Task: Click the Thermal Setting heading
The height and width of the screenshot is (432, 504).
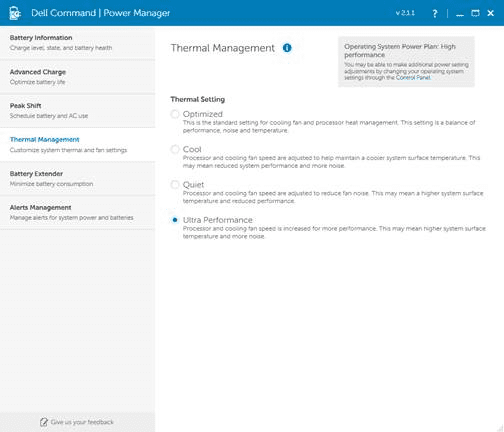Action: point(198,99)
